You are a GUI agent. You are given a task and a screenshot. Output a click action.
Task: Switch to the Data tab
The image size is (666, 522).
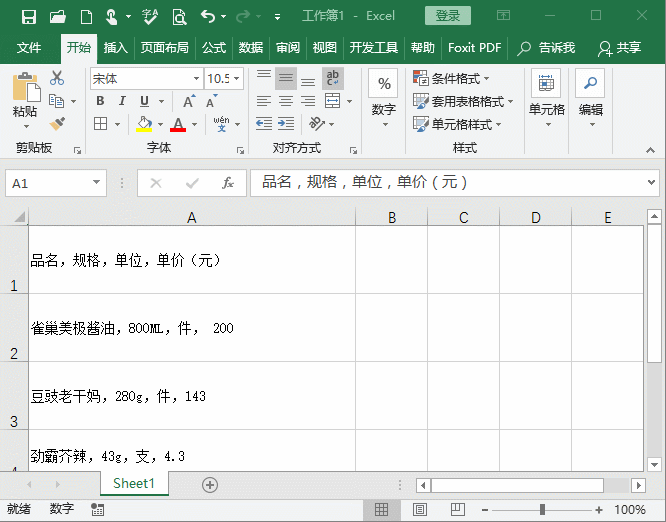(251, 48)
